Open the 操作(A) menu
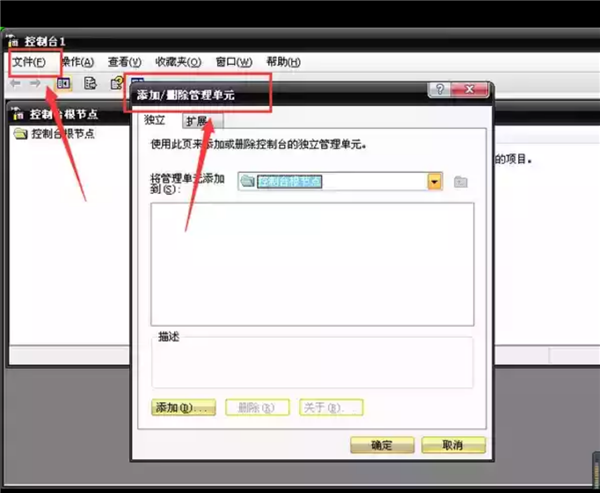Screen dimensions: 600x493 [x=77, y=62]
